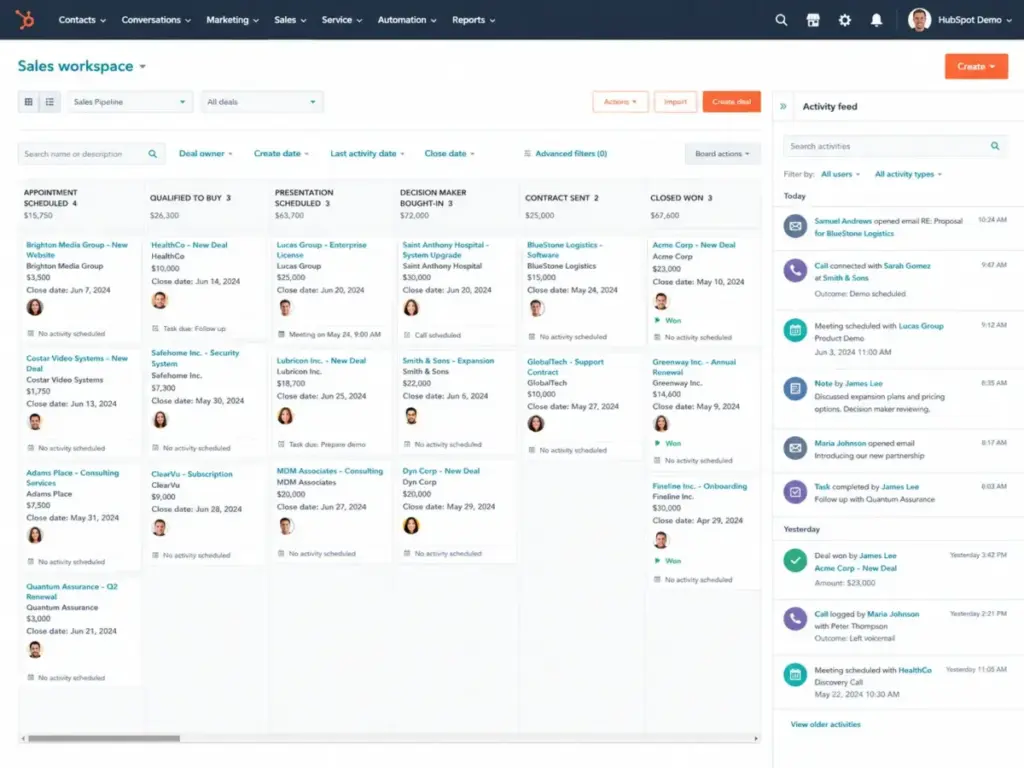Switch to board grid view icon
The image size is (1024, 768).
coord(29,102)
